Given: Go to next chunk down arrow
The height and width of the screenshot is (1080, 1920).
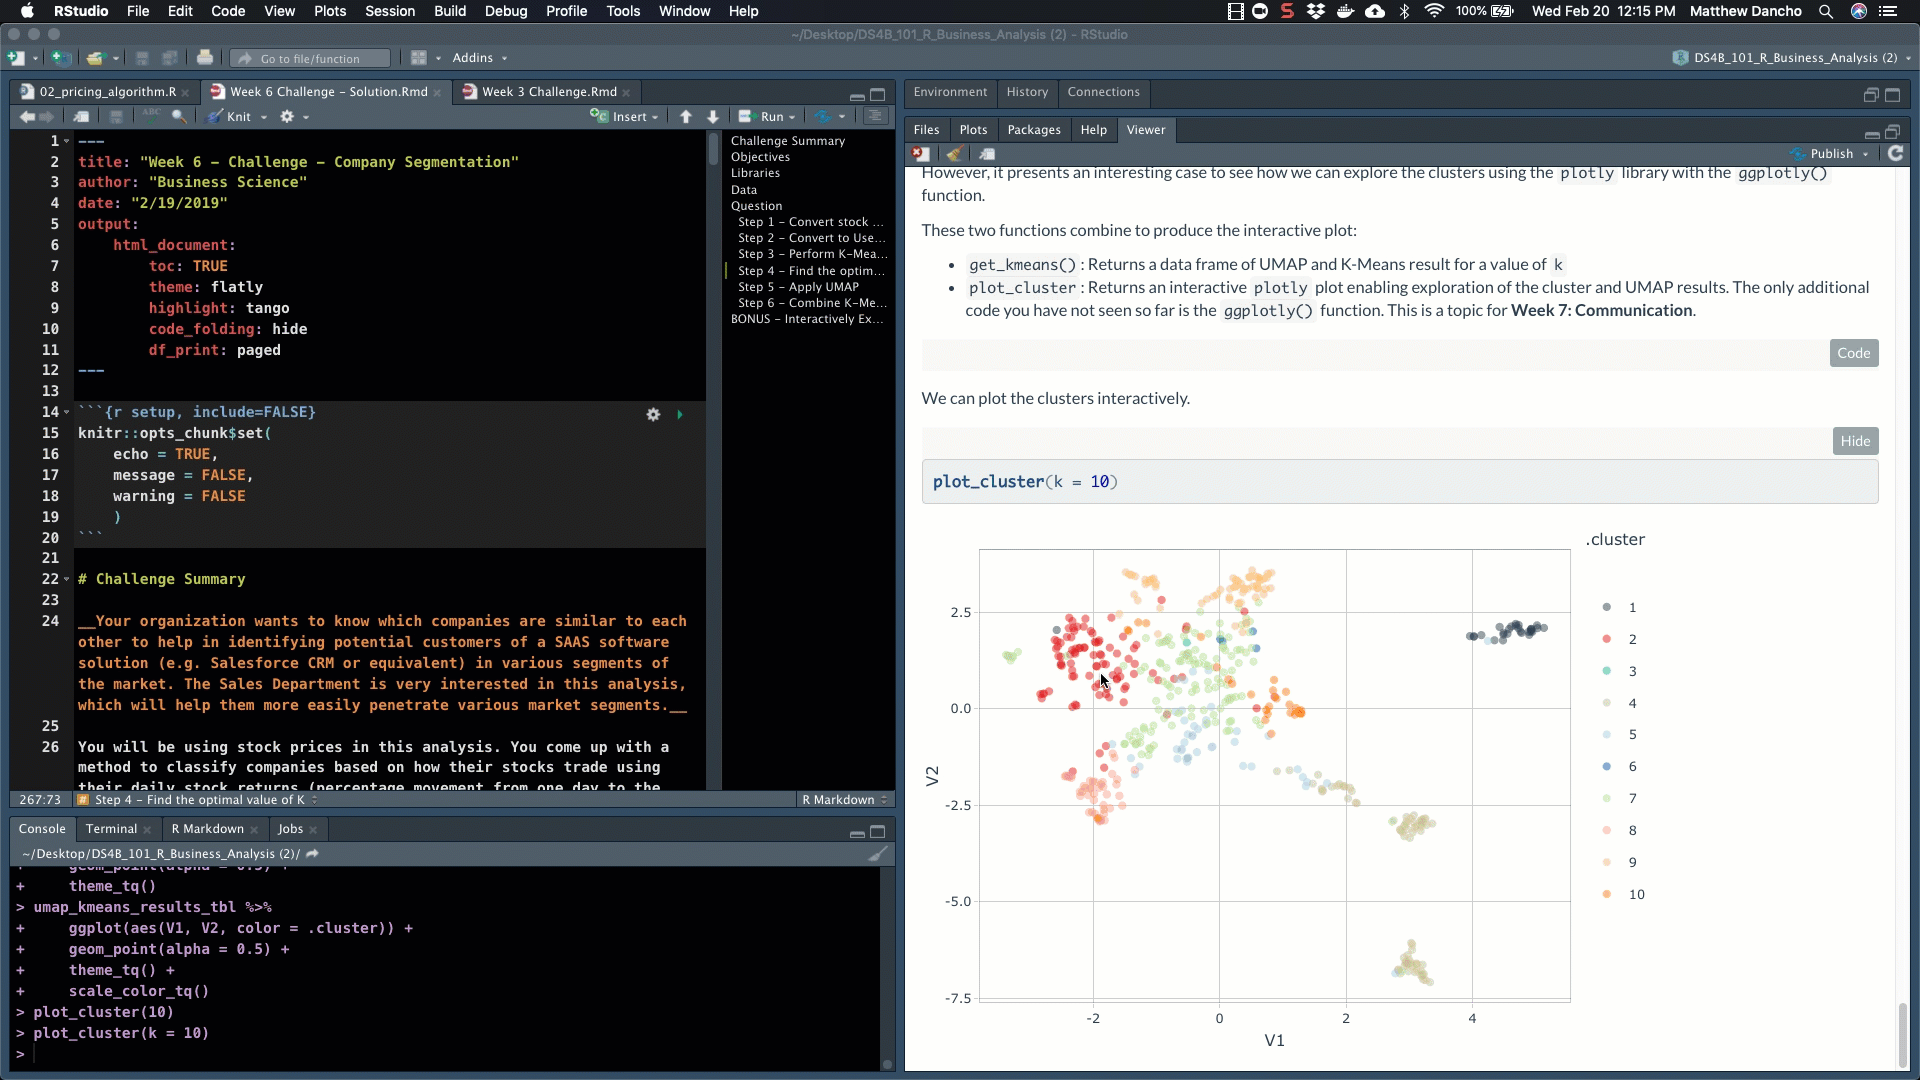Looking at the screenshot, I should [x=713, y=117].
